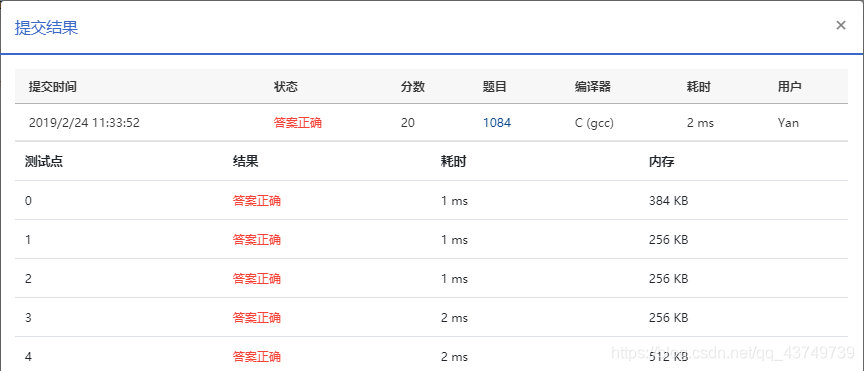Viewport: 864px width, 371px height.
Task: Click the 384 KB memory value
Action: (x=668, y=201)
